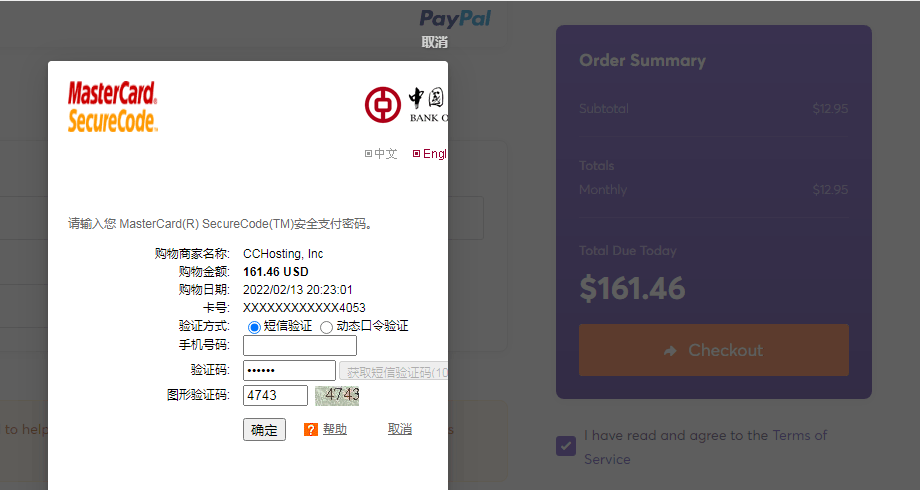Click the PayPal logo behind the dialog

pos(455,19)
